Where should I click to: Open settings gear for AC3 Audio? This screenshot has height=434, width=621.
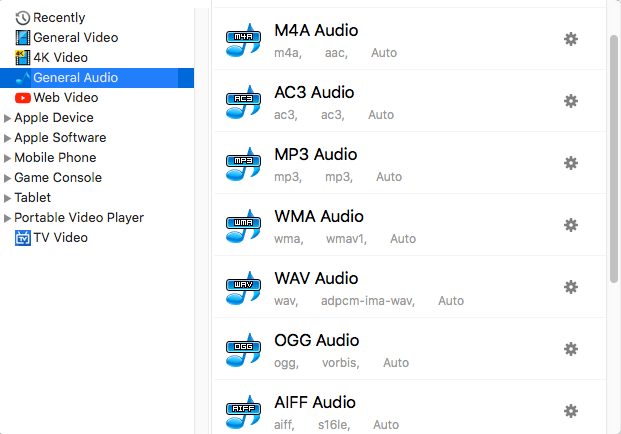571,101
